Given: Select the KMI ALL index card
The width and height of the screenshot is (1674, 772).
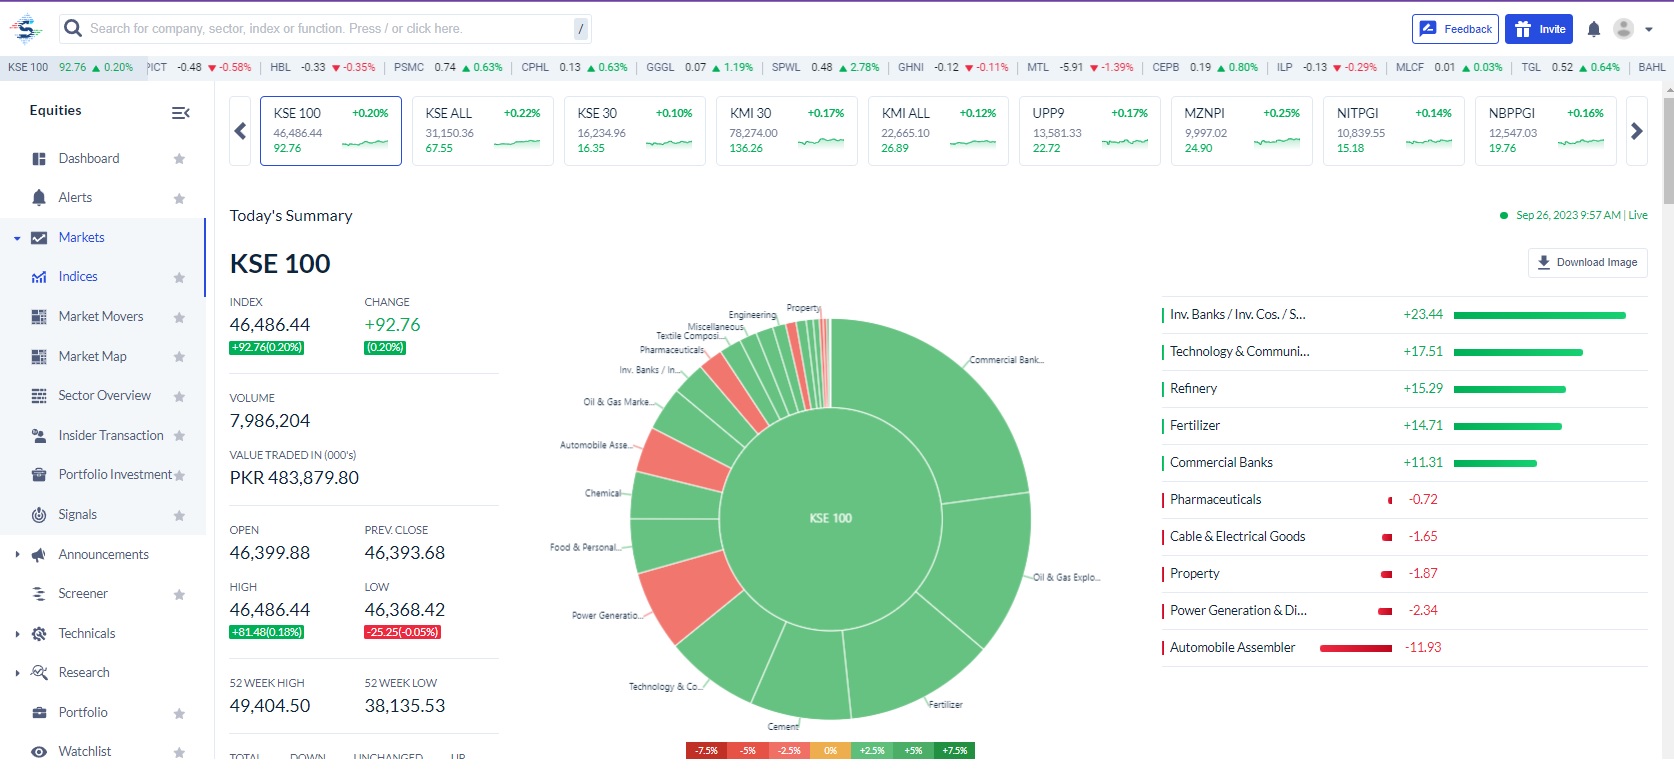Looking at the screenshot, I should coord(939,131).
